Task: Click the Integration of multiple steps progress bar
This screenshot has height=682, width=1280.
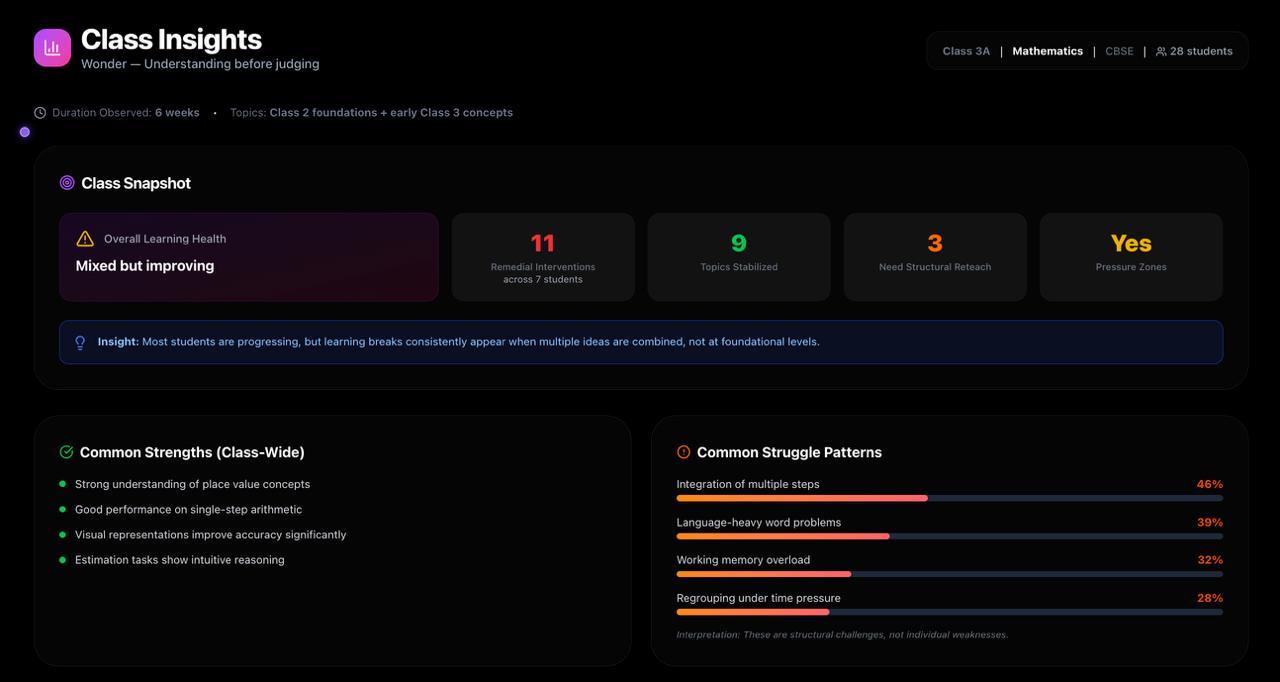Action: pyautogui.click(x=949, y=498)
